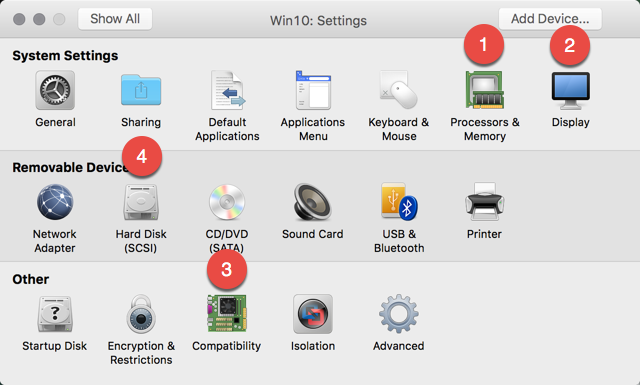
Task: Choose the Startup Disk icon
Action: coord(55,314)
